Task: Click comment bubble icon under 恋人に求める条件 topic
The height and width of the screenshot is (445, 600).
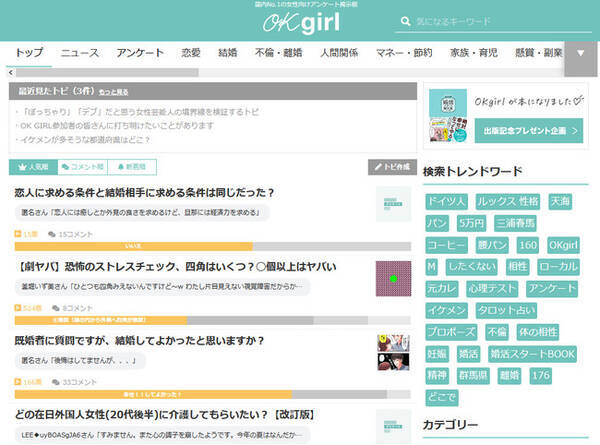Action: tap(53, 233)
